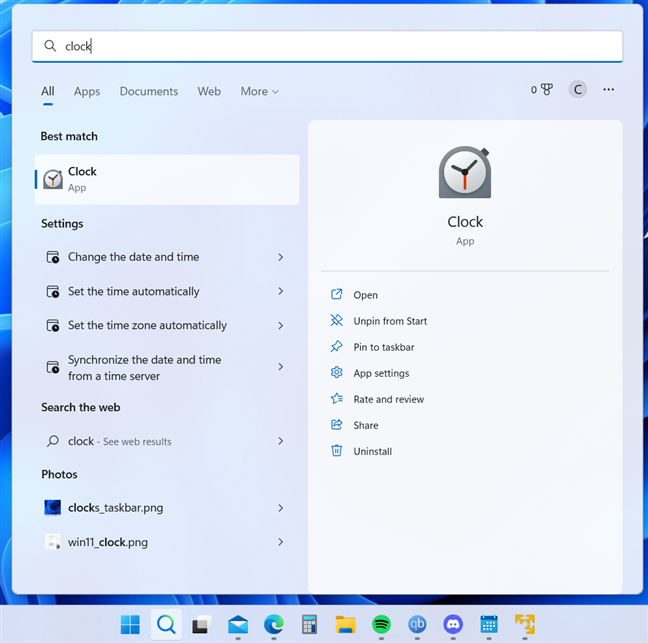Click the yellow arrows app icon on taskbar
This screenshot has width=648, height=643.
(525, 624)
